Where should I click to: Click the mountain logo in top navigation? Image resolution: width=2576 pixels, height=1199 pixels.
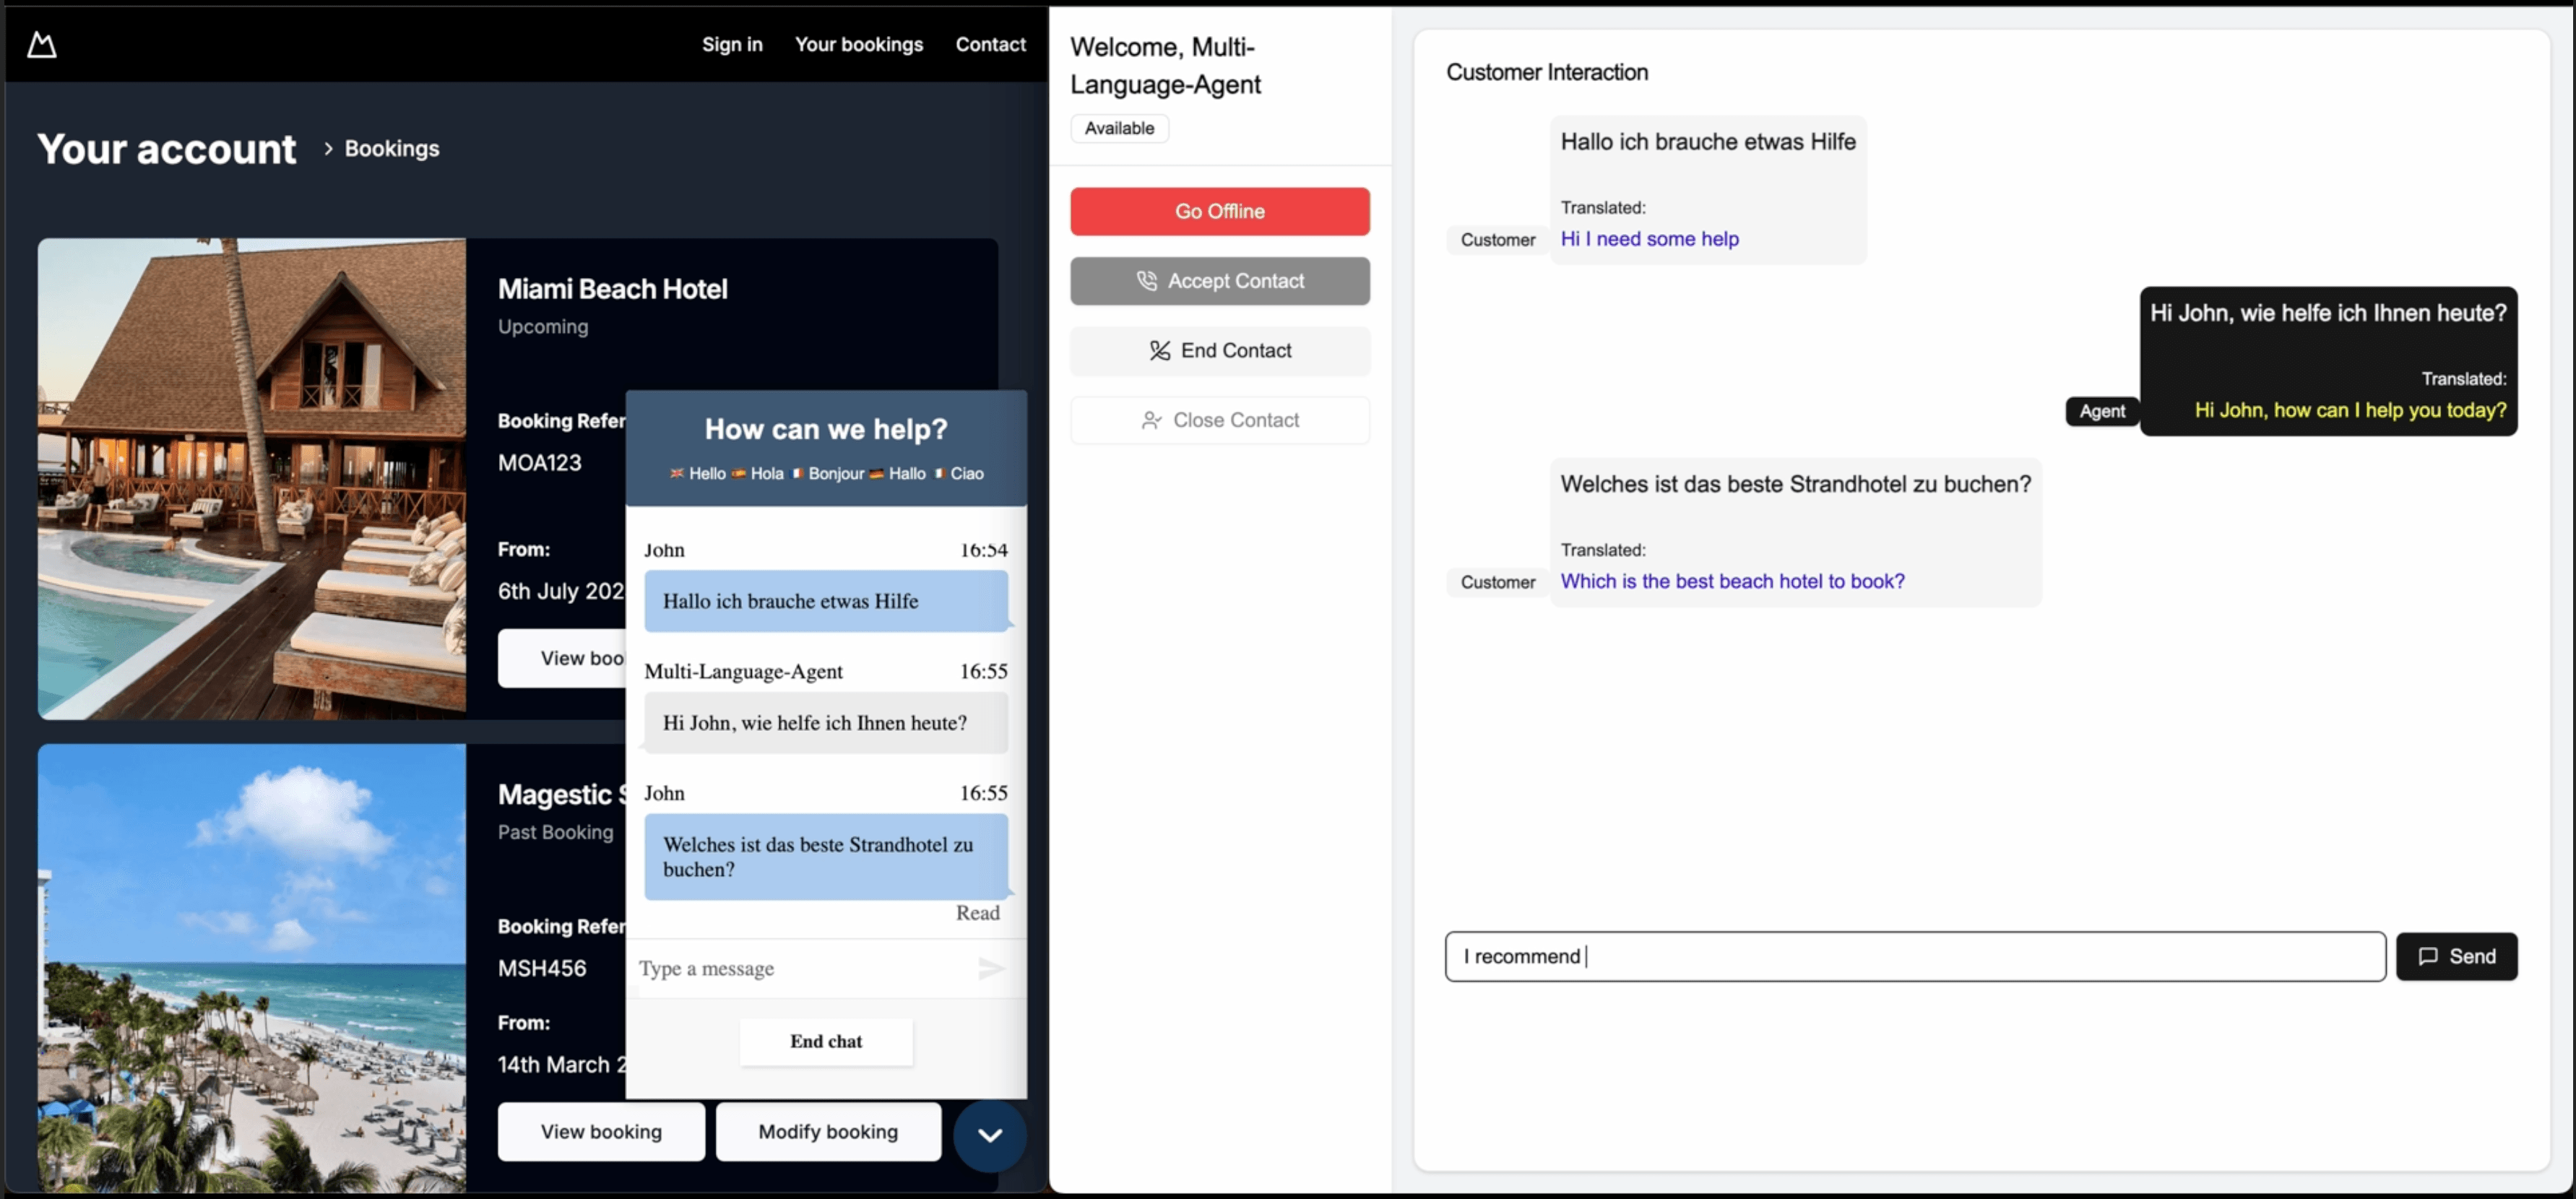click(42, 44)
